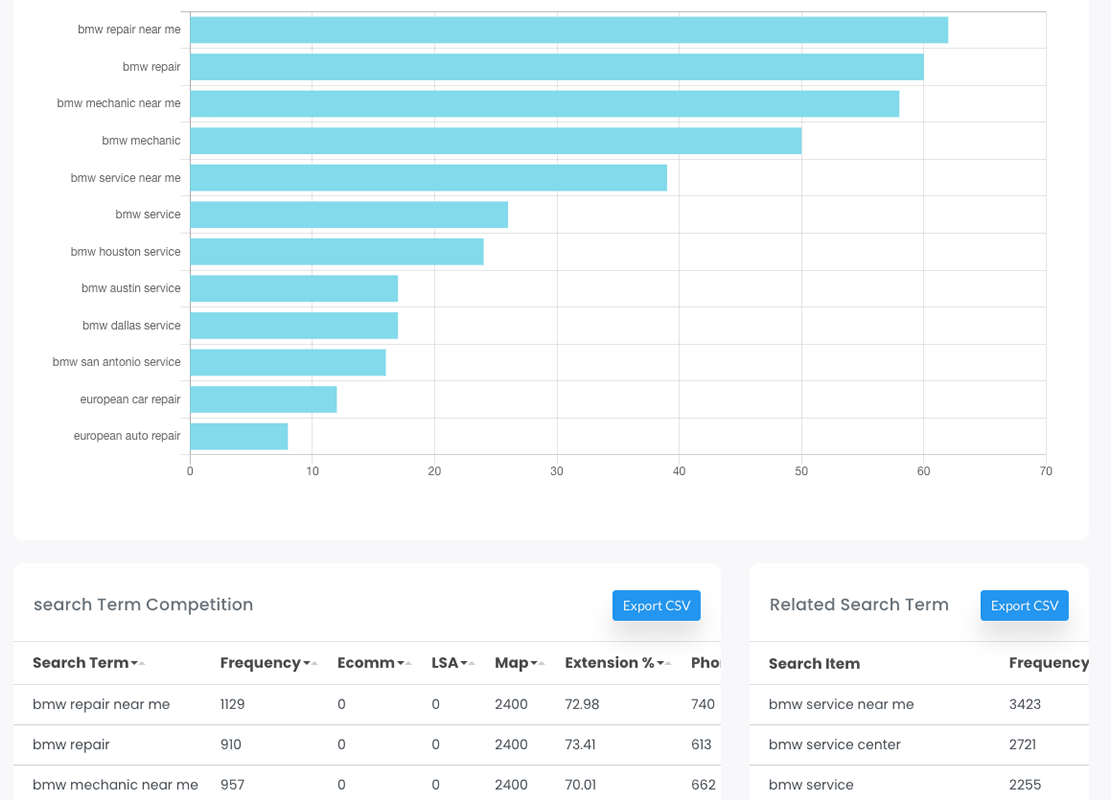Click phone value 613

(701, 745)
